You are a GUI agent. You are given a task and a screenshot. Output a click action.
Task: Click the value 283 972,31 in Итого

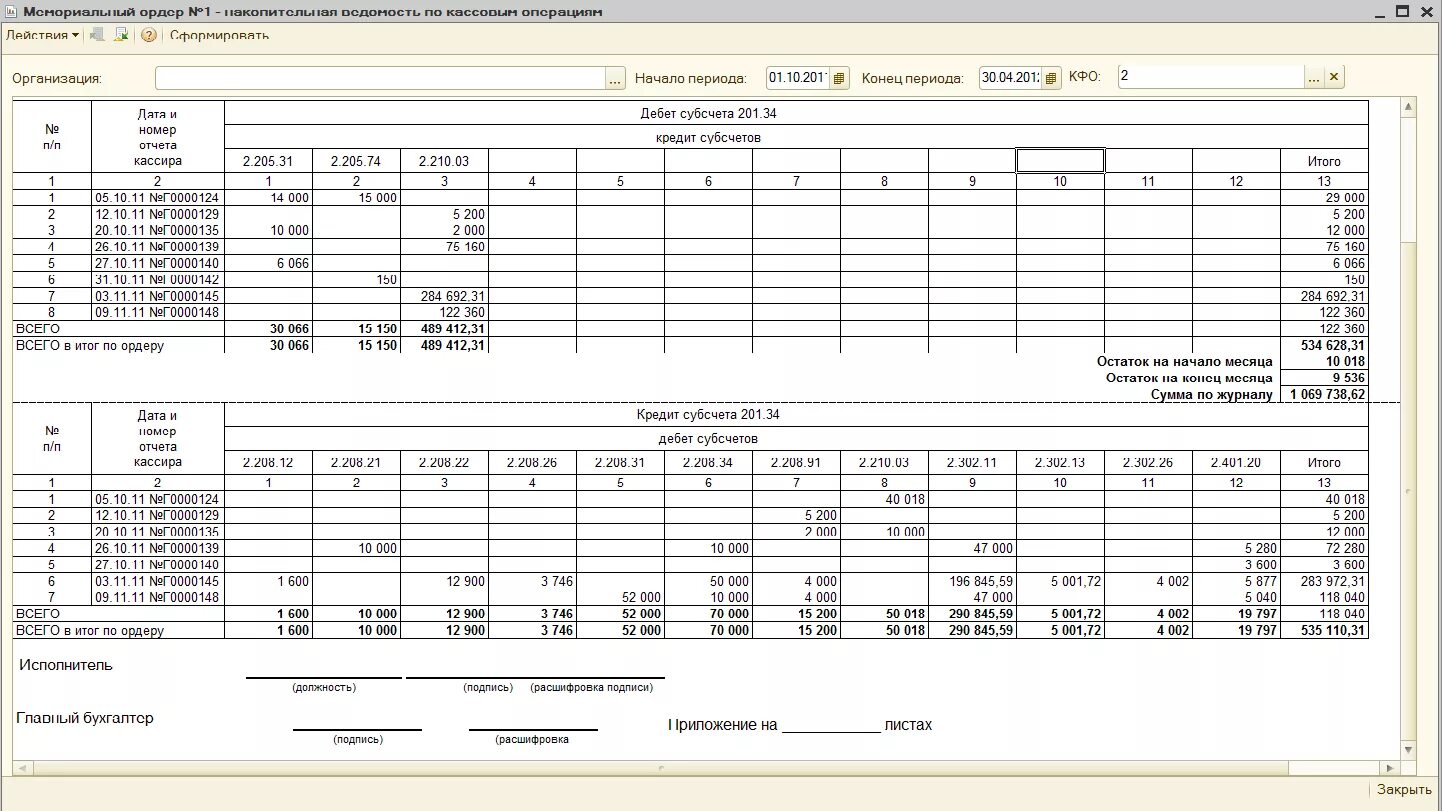1333,581
